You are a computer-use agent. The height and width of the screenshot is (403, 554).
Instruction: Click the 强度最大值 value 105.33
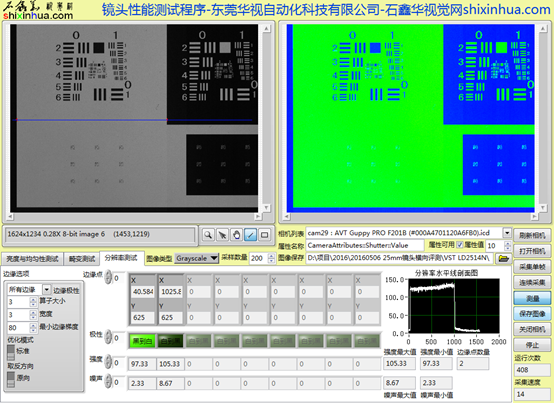[399, 363]
